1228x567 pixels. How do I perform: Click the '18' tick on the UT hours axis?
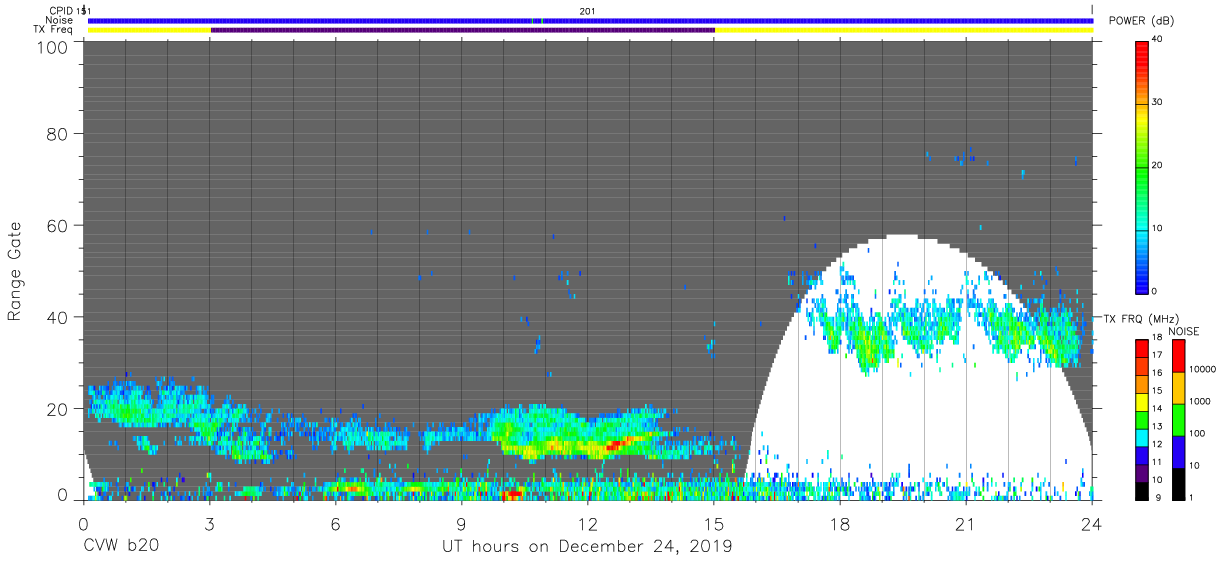click(x=839, y=523)
